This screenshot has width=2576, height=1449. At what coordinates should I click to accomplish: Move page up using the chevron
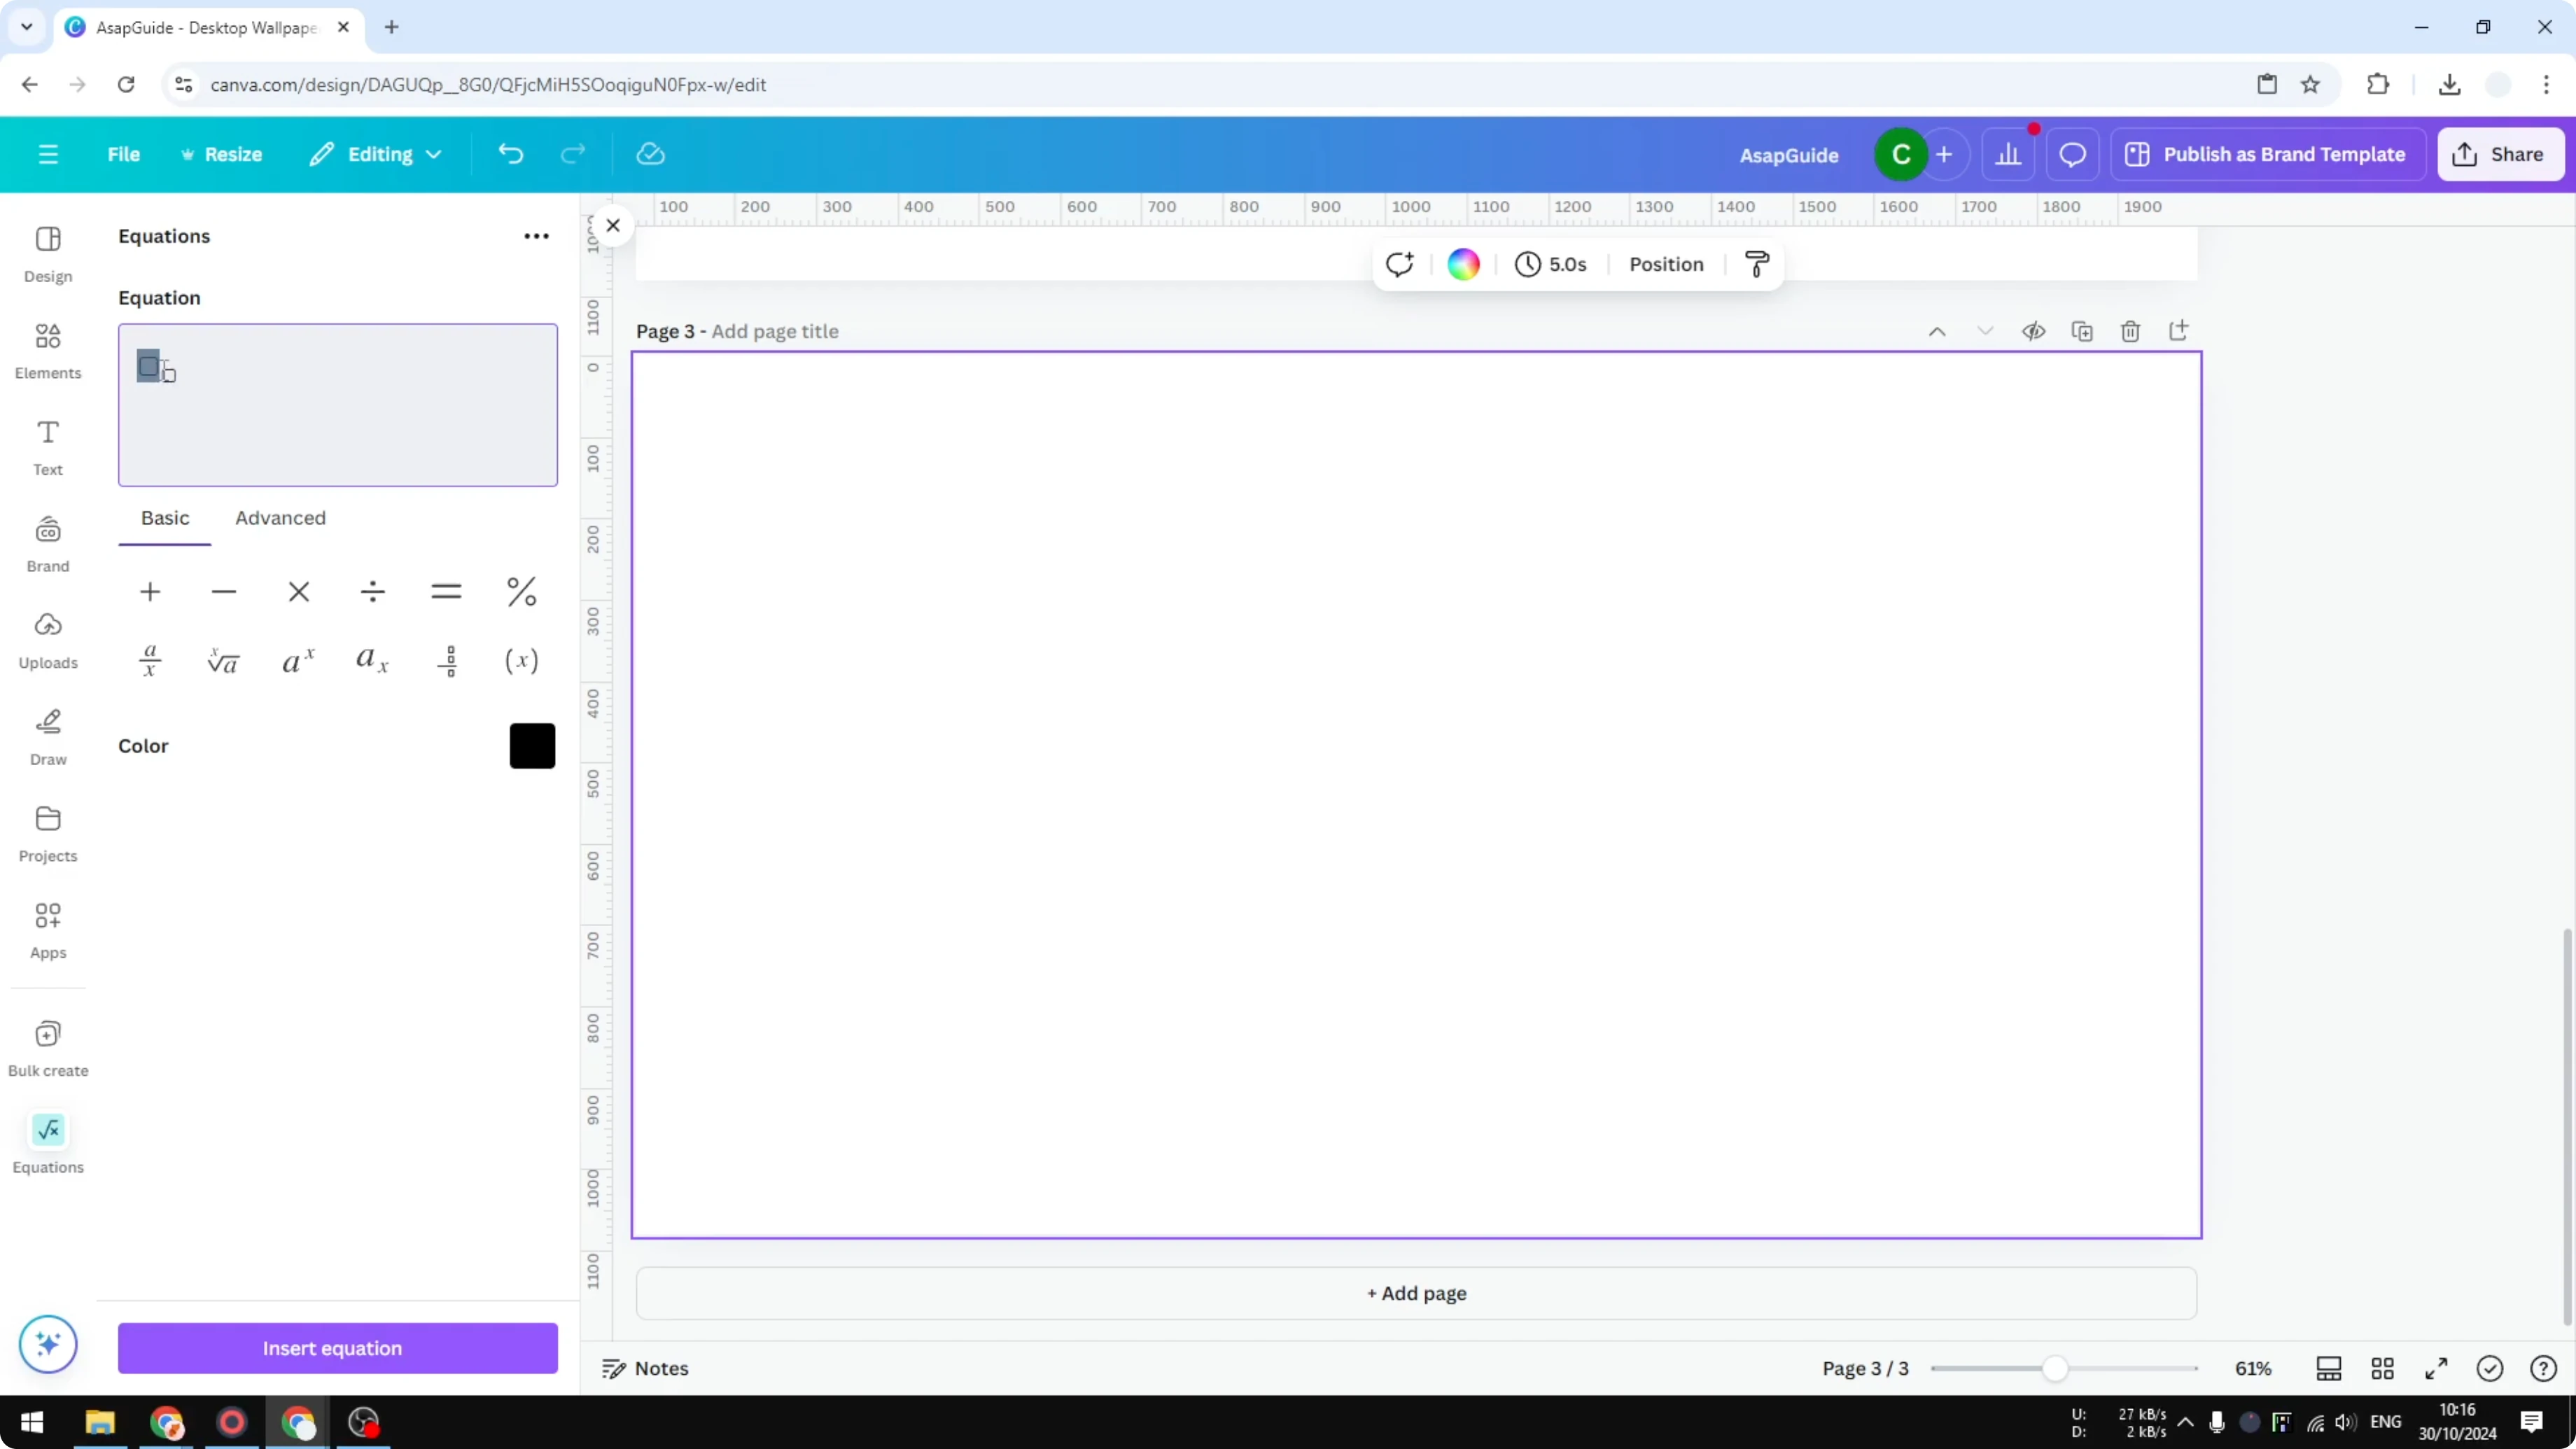[x=1936, y=330]
